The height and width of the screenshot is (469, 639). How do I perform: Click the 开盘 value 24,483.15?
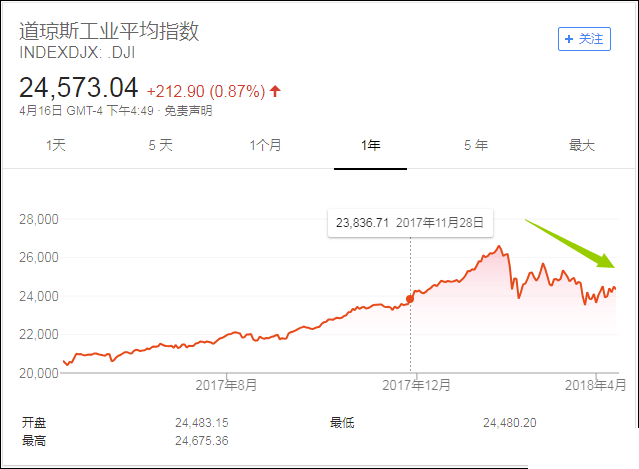(202, 423)
